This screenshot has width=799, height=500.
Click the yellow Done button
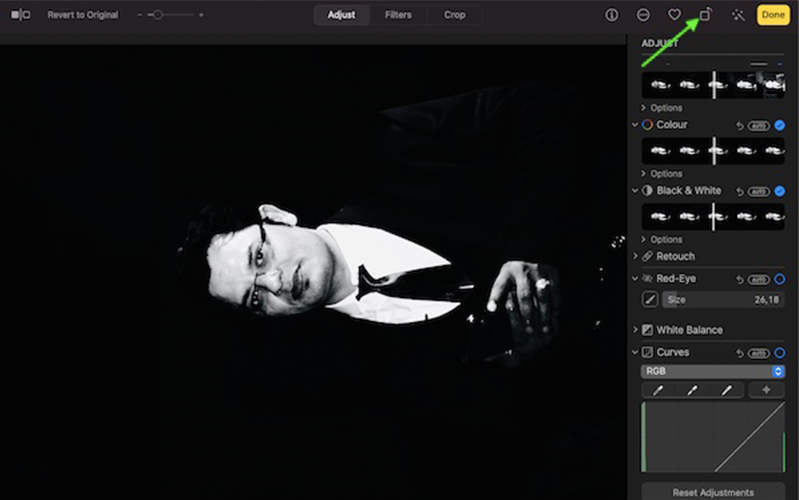point(772,15)
